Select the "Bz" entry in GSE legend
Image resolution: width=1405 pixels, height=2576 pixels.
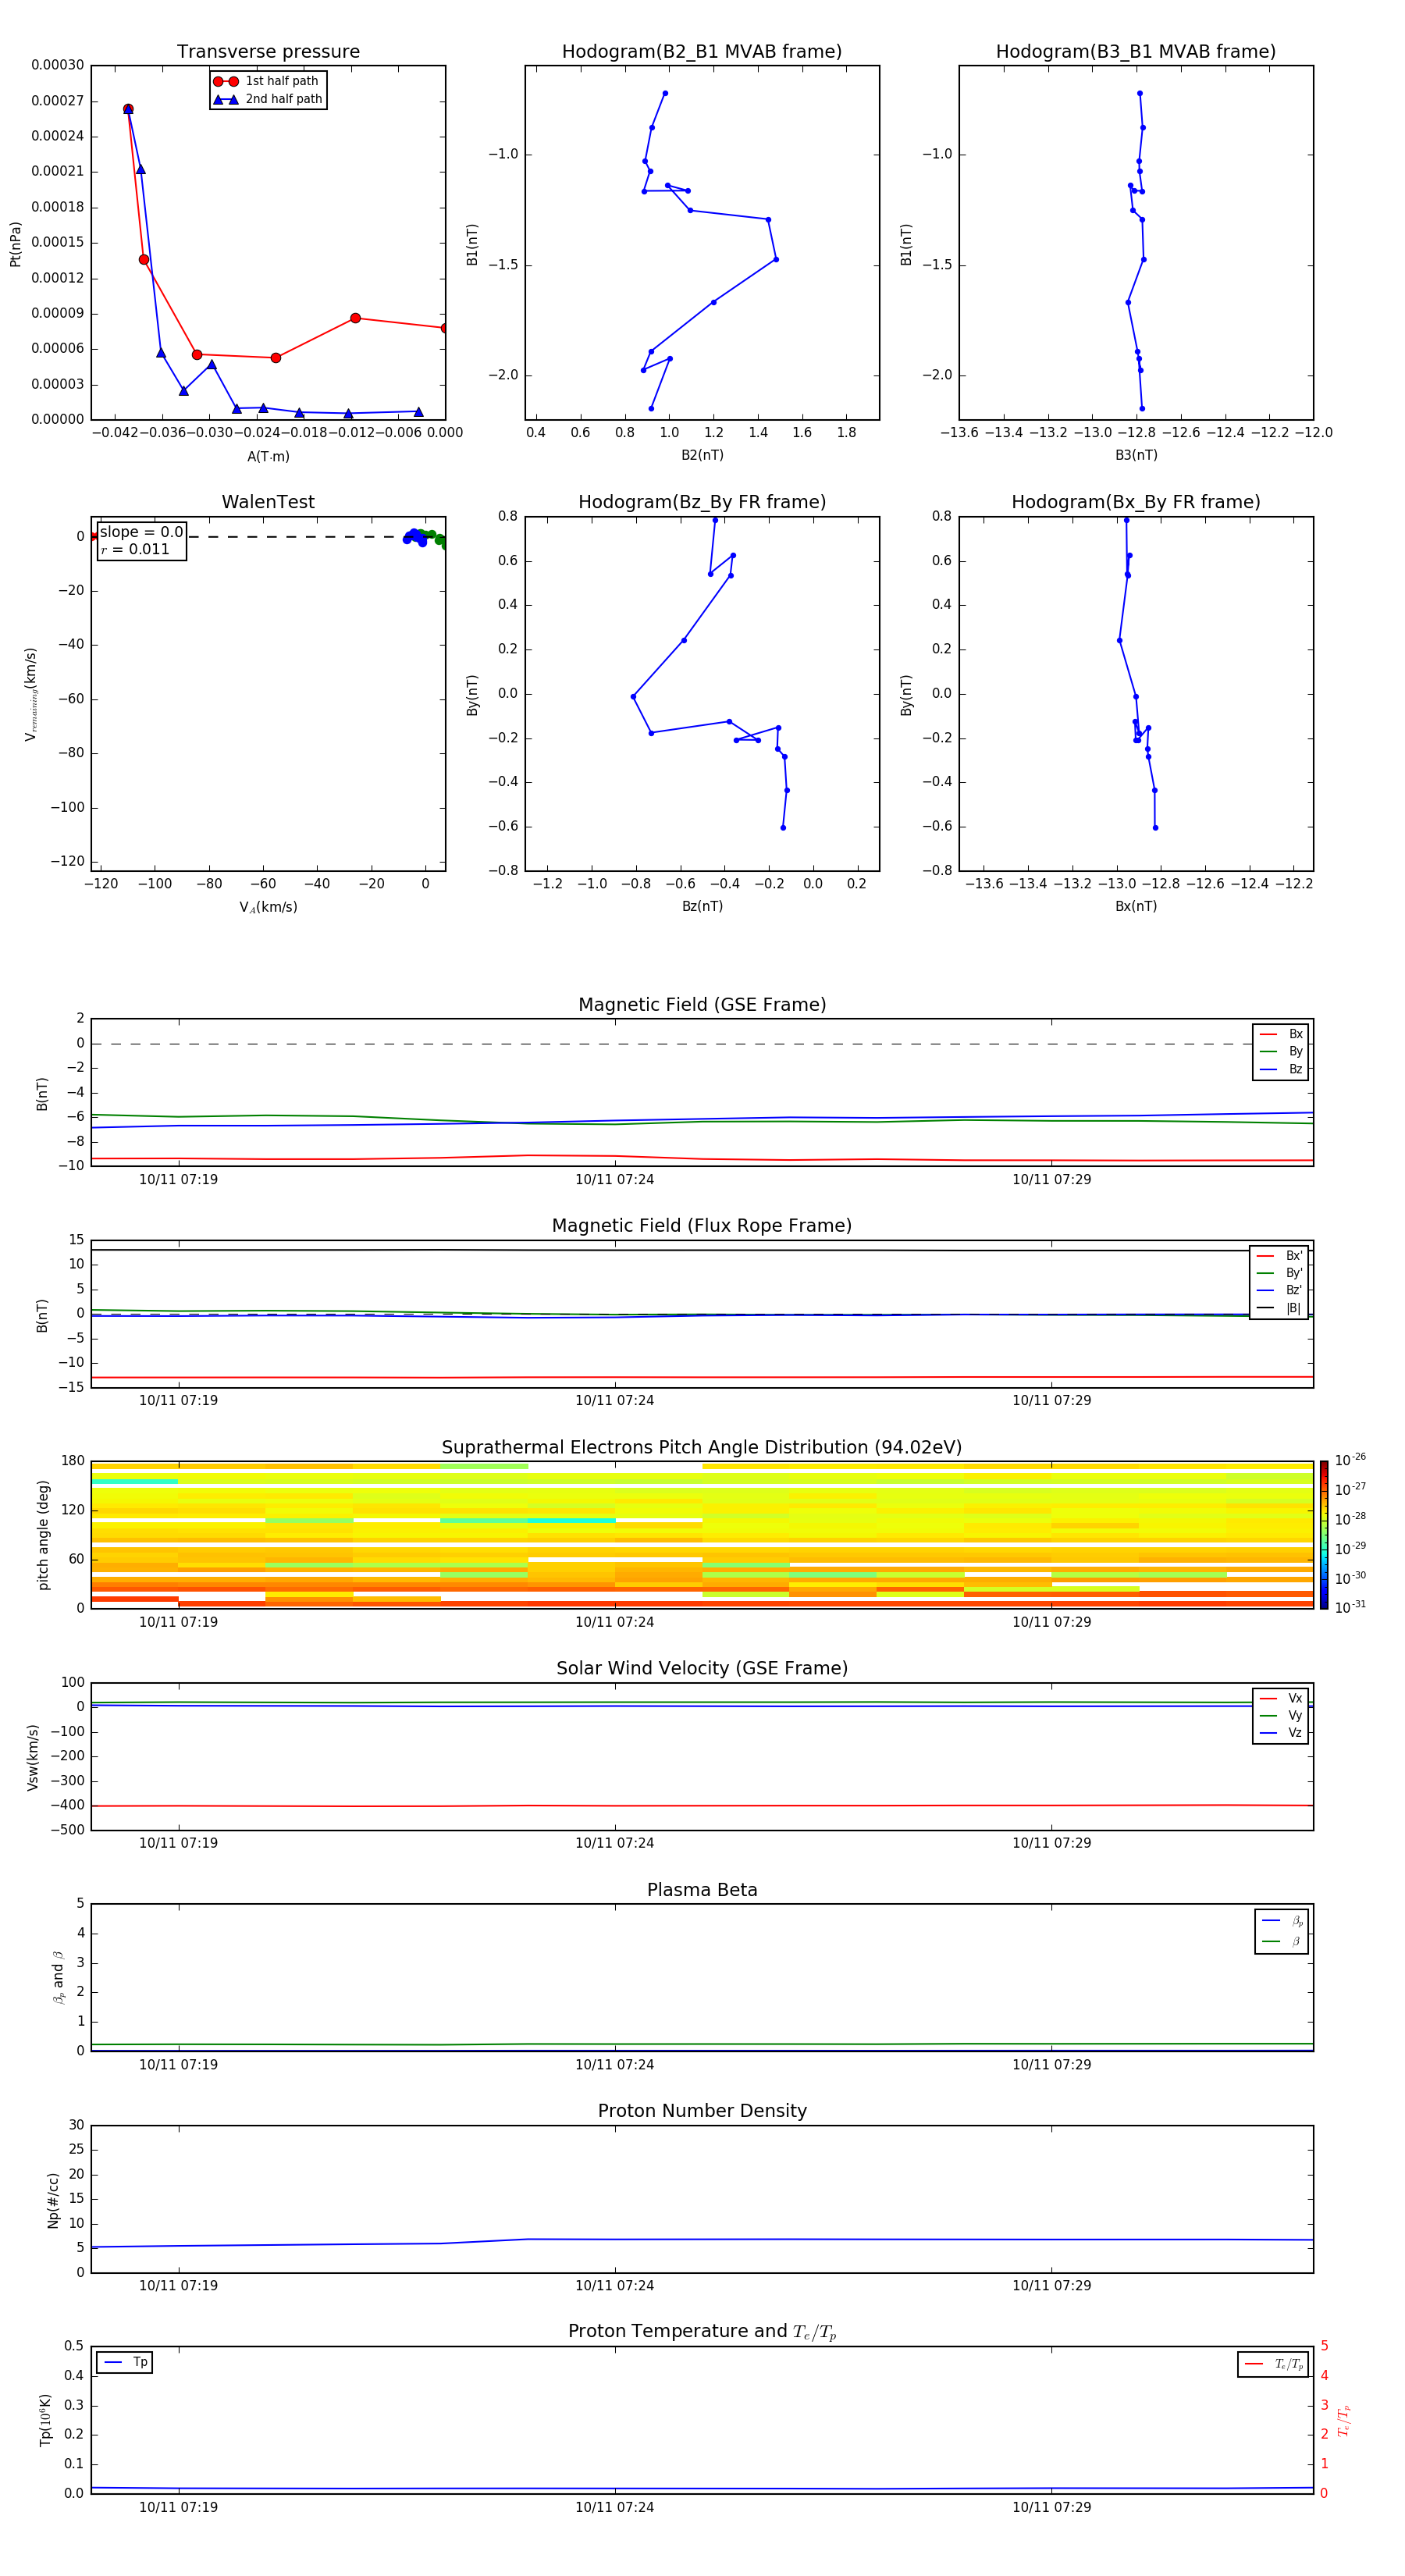[1281, 1070]
